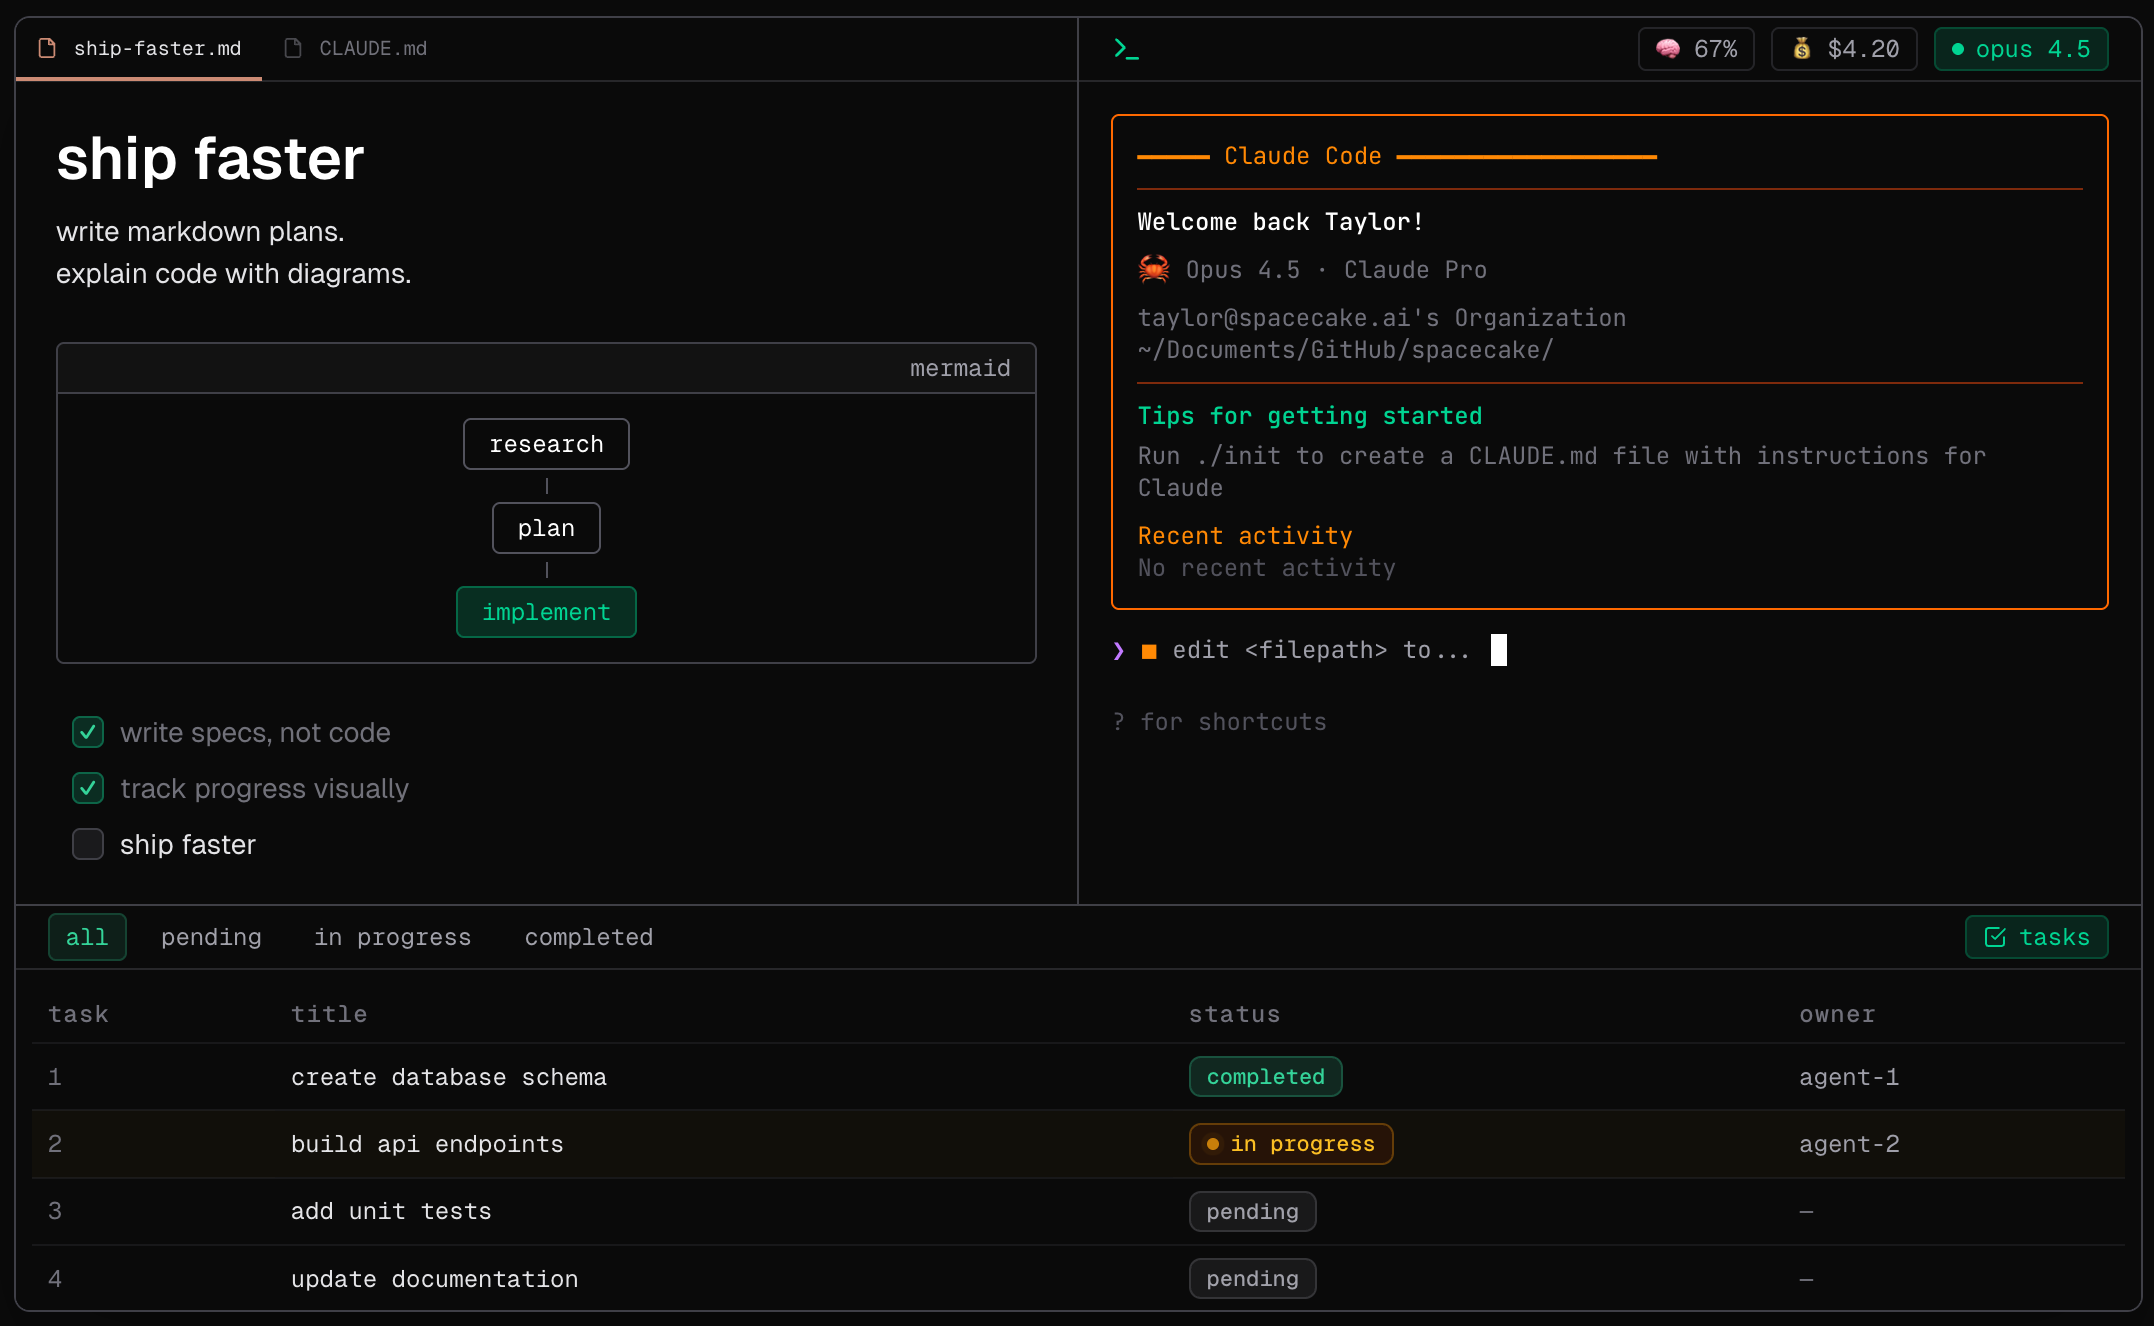Switch to the CLAUDE.md tab
2154x1326 pixels.
coord(372,47)
